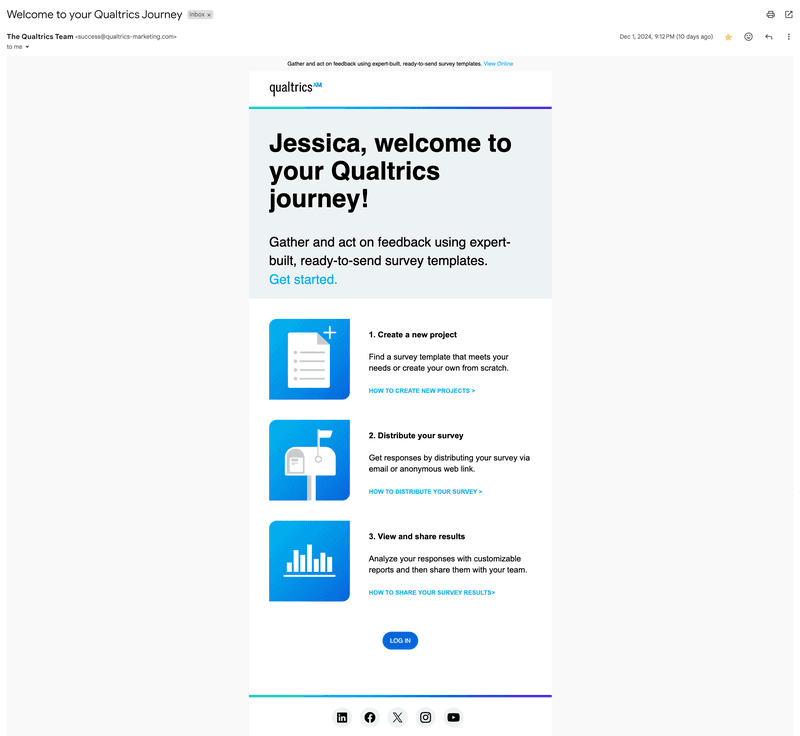Click the Qualtrics XM logo
The width and height of the screenshot is (800, 736).
(x=295, y=88)
